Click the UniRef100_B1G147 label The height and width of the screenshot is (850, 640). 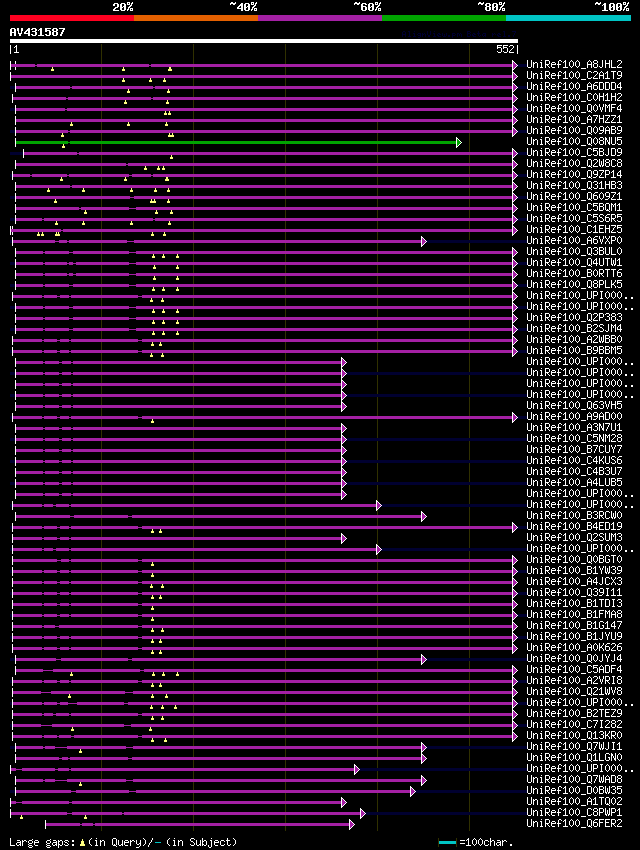click(x=574, y=626)
